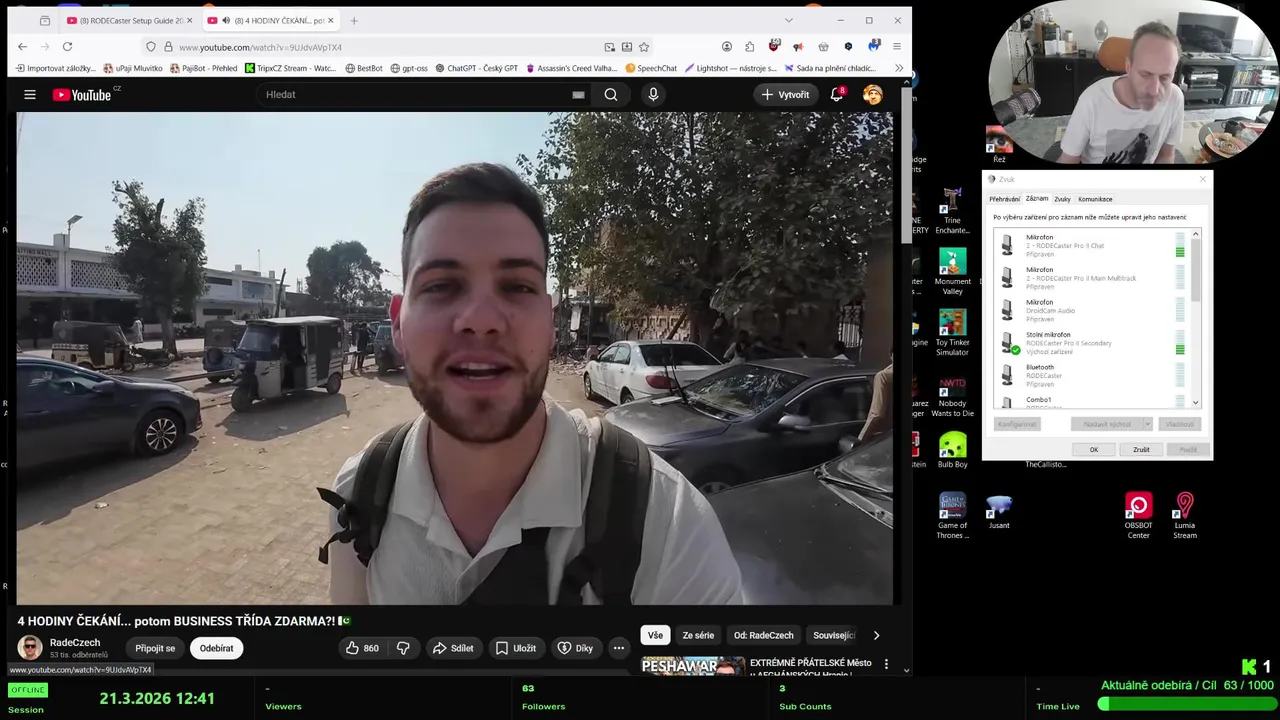
Task: Open RadeCzech channel avatar
Action: (30, 647)
